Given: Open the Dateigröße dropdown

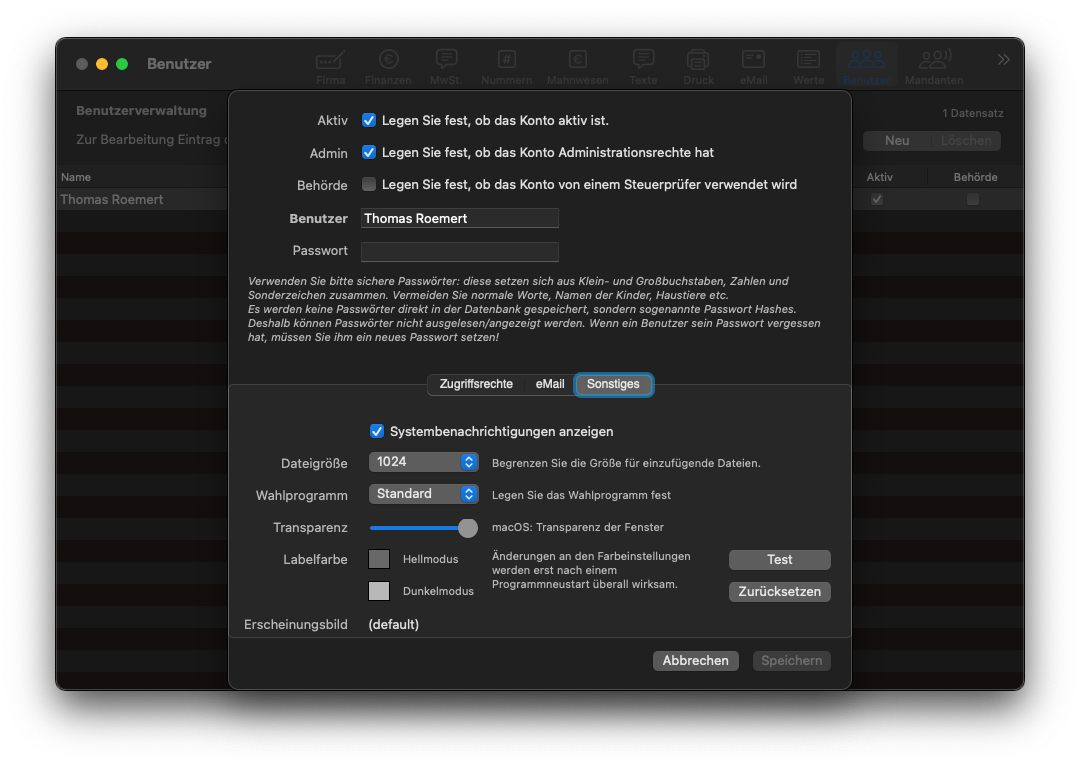Looking at the screenshot, I should [424, 462].
